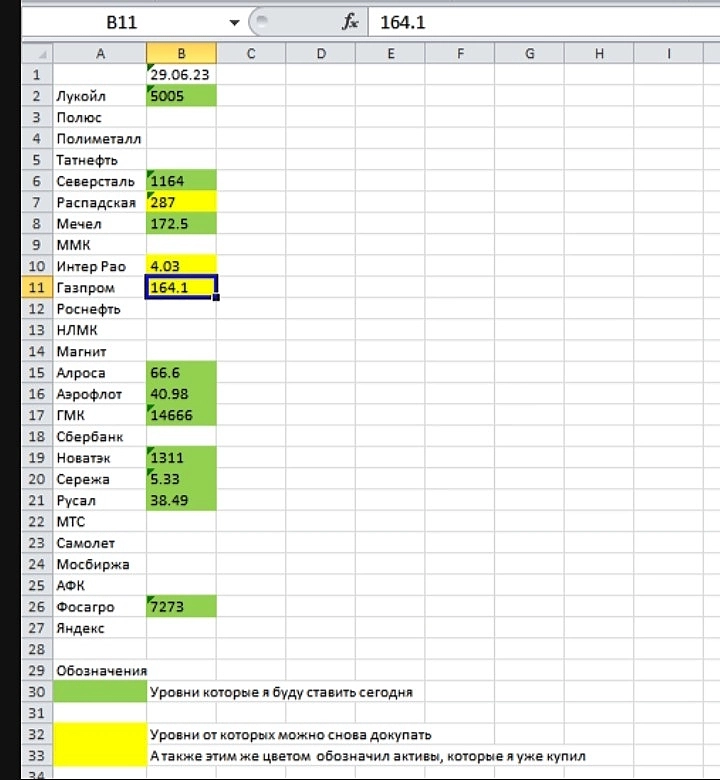
Task: Click the cell Новатэк
Action: coord(100,458)
